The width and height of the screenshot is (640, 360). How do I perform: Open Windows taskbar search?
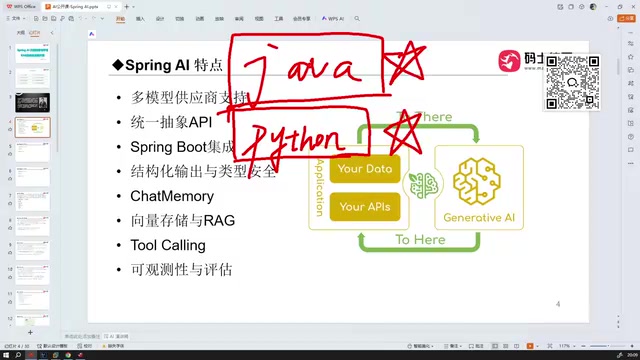click(x=18, y=355)
